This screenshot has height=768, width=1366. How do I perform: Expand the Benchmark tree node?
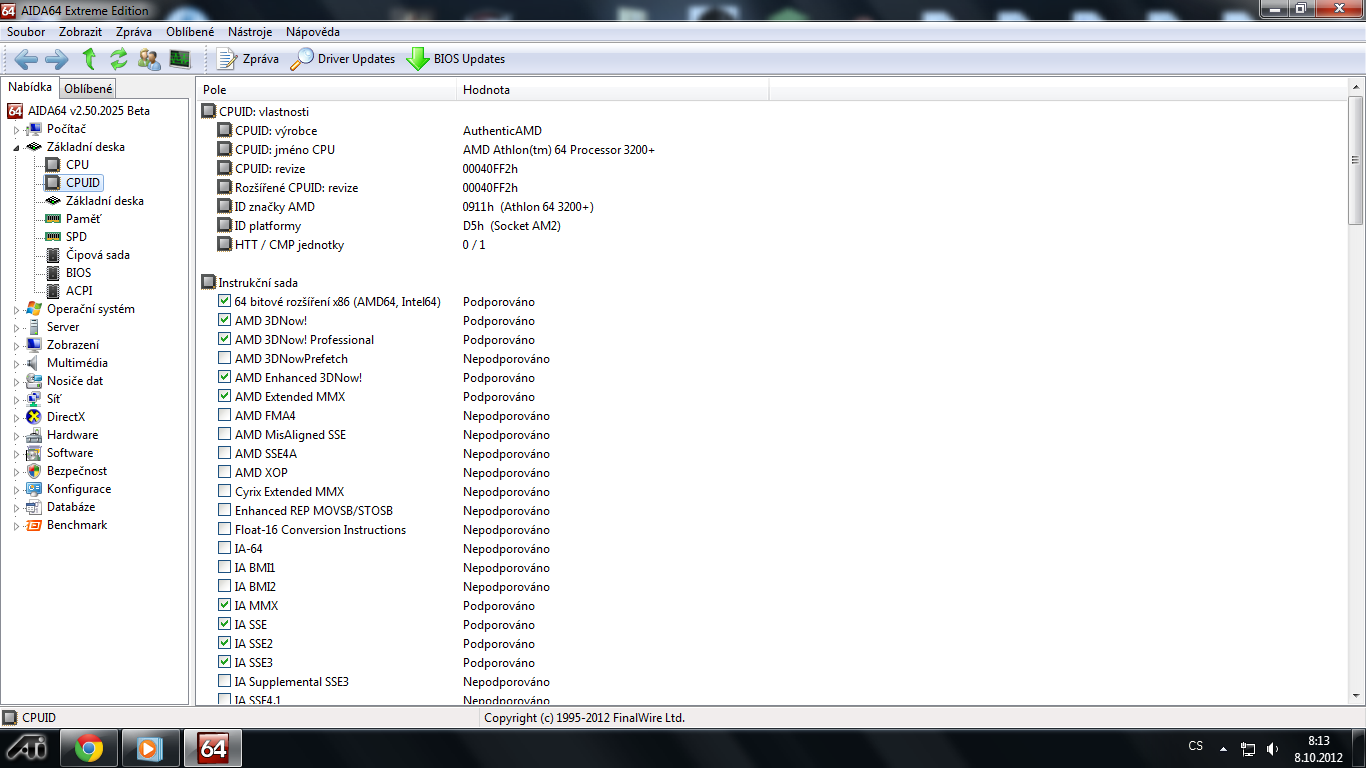click(16, 526)
